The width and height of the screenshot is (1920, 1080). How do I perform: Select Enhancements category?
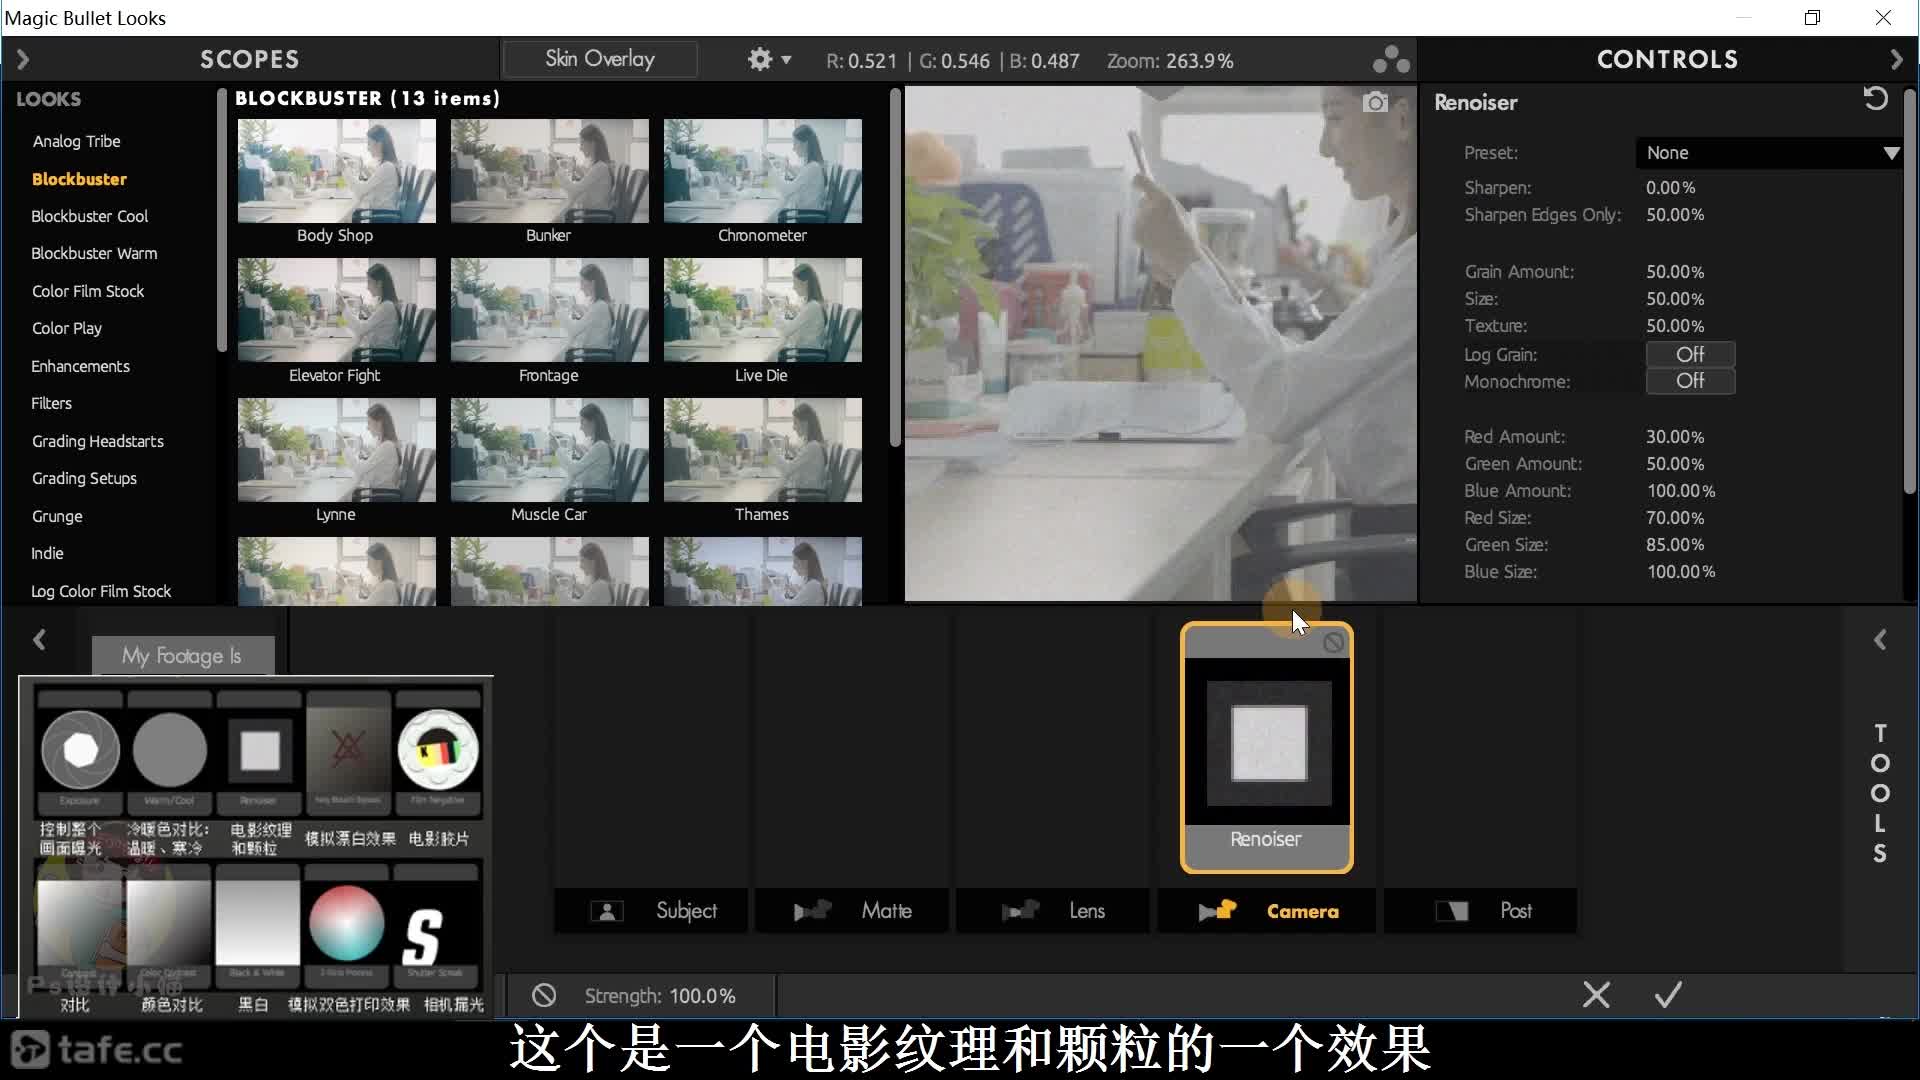click(x=80, y=366)
